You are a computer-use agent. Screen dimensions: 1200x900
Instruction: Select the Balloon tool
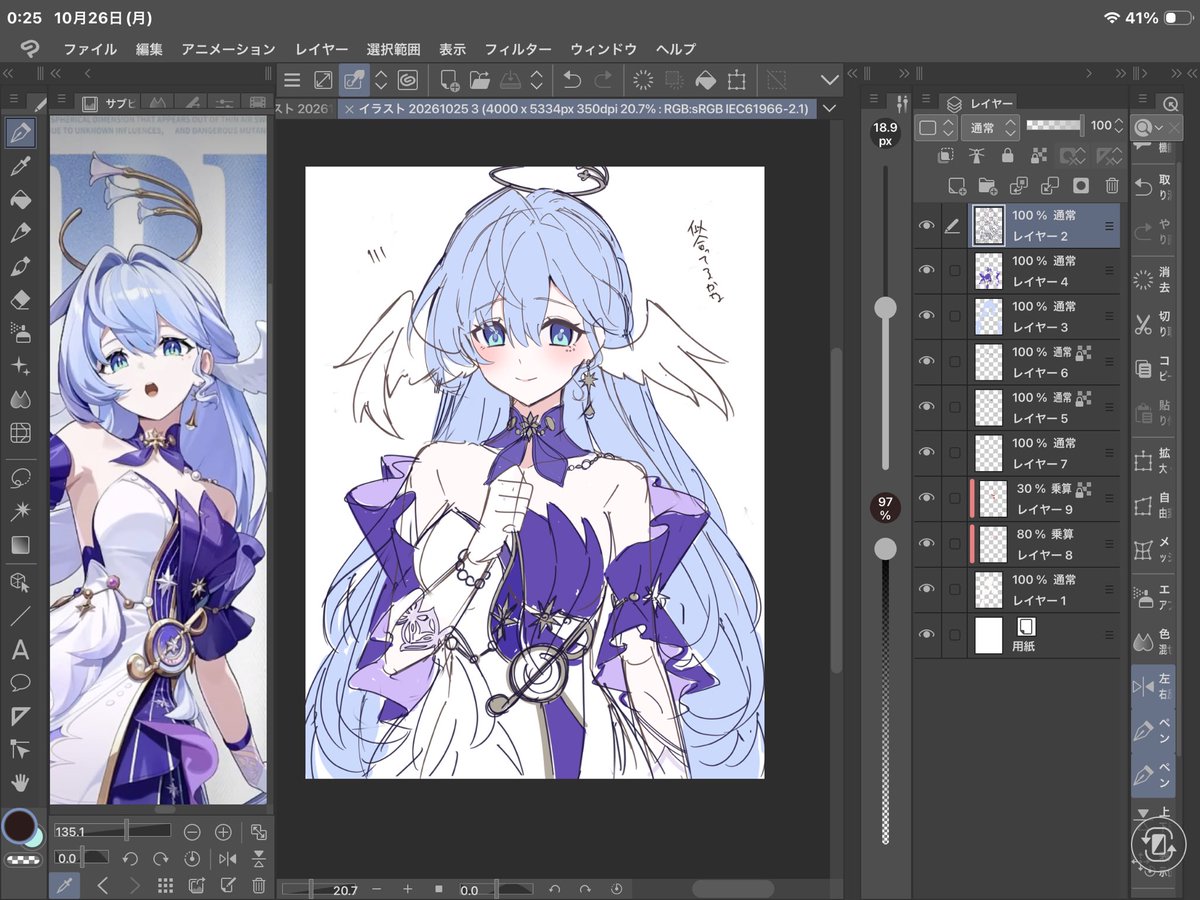pyautogui.click(x=20, y=683)
